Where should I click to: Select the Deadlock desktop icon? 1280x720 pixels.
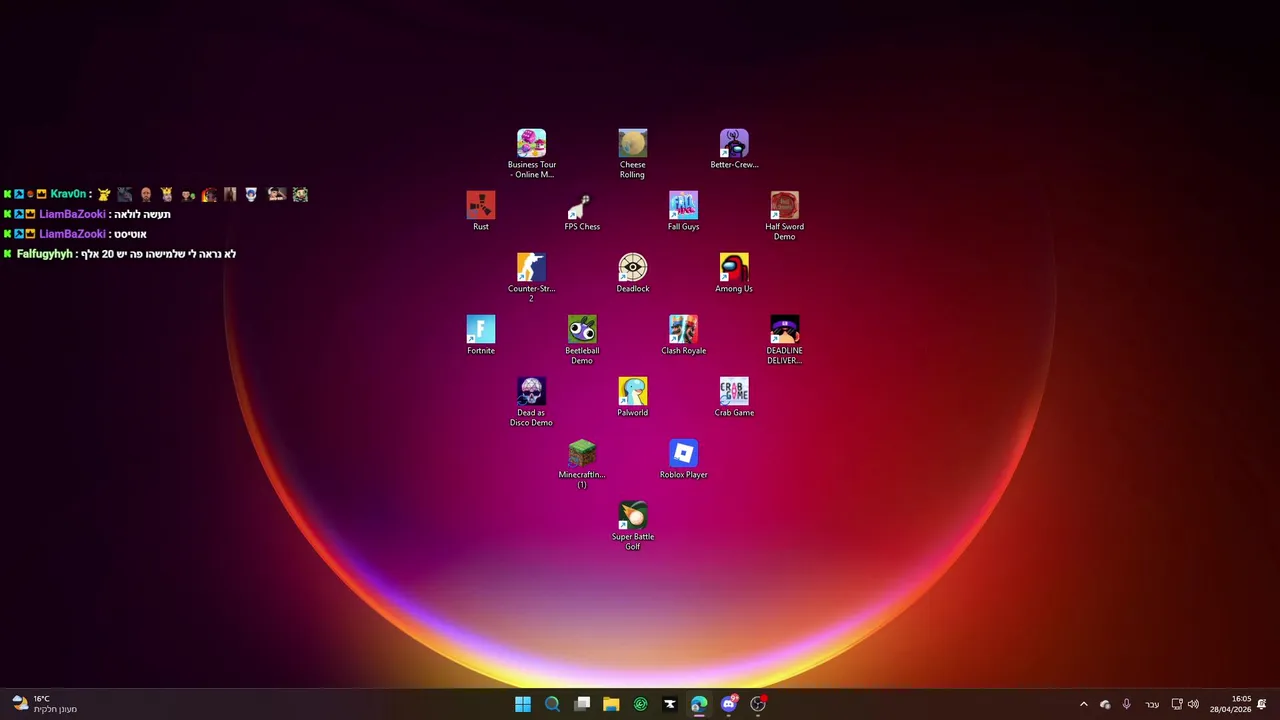[632, 273]
